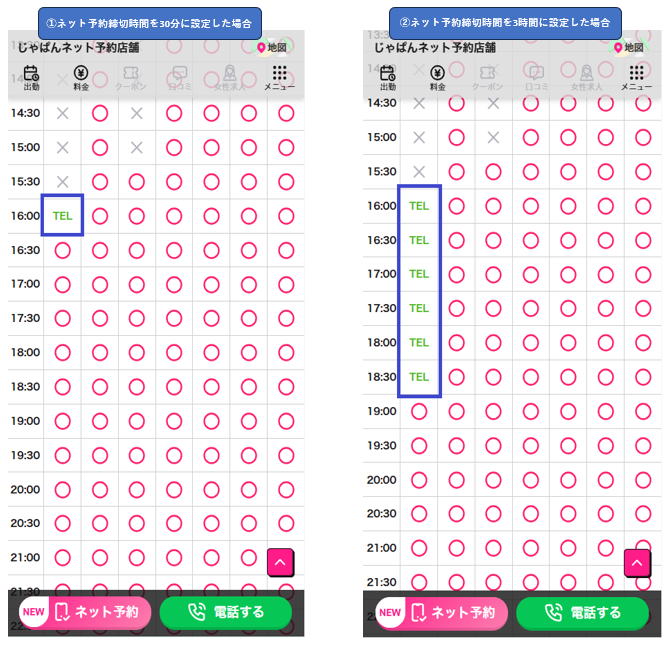Select first-column circle at 16:30 left screen
Screen dimensions: 671x646
coord(62,250)
